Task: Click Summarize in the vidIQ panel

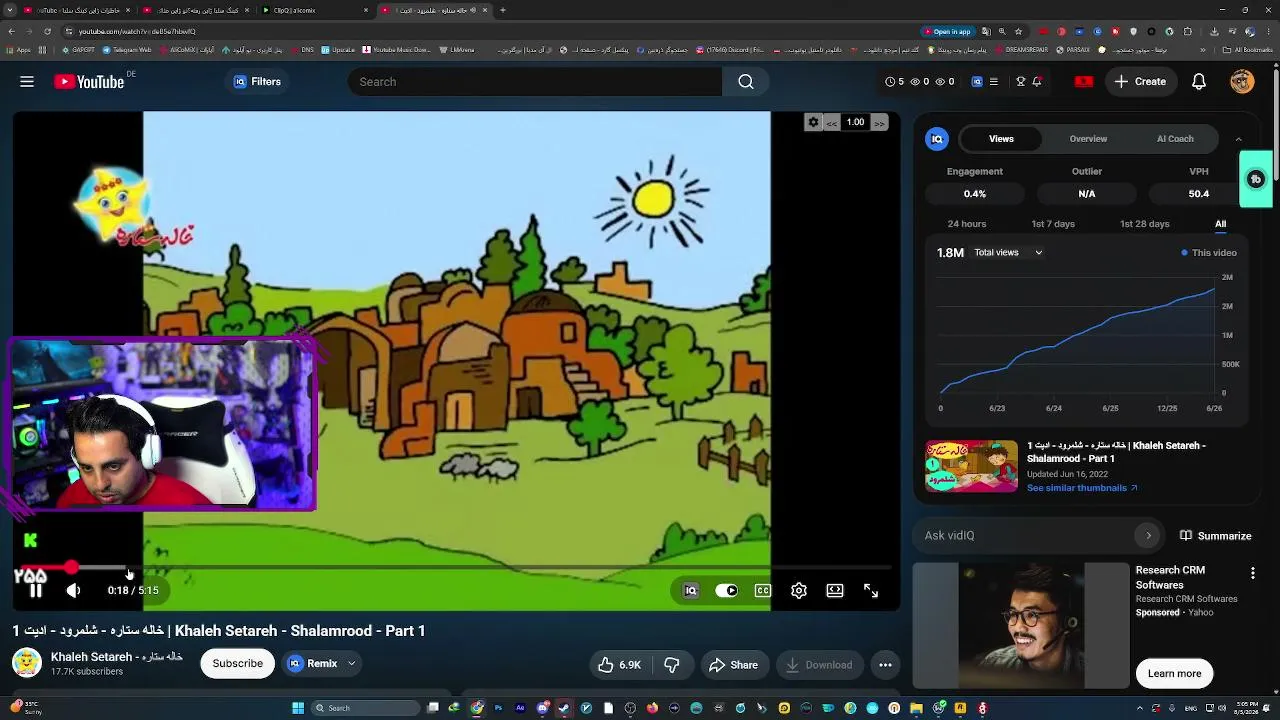Action: [1215, 536]
